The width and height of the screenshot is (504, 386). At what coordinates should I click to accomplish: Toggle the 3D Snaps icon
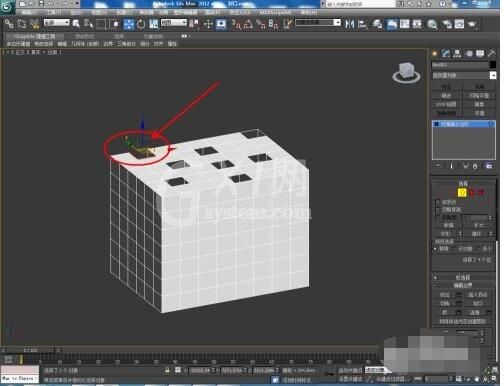point(236,24)
